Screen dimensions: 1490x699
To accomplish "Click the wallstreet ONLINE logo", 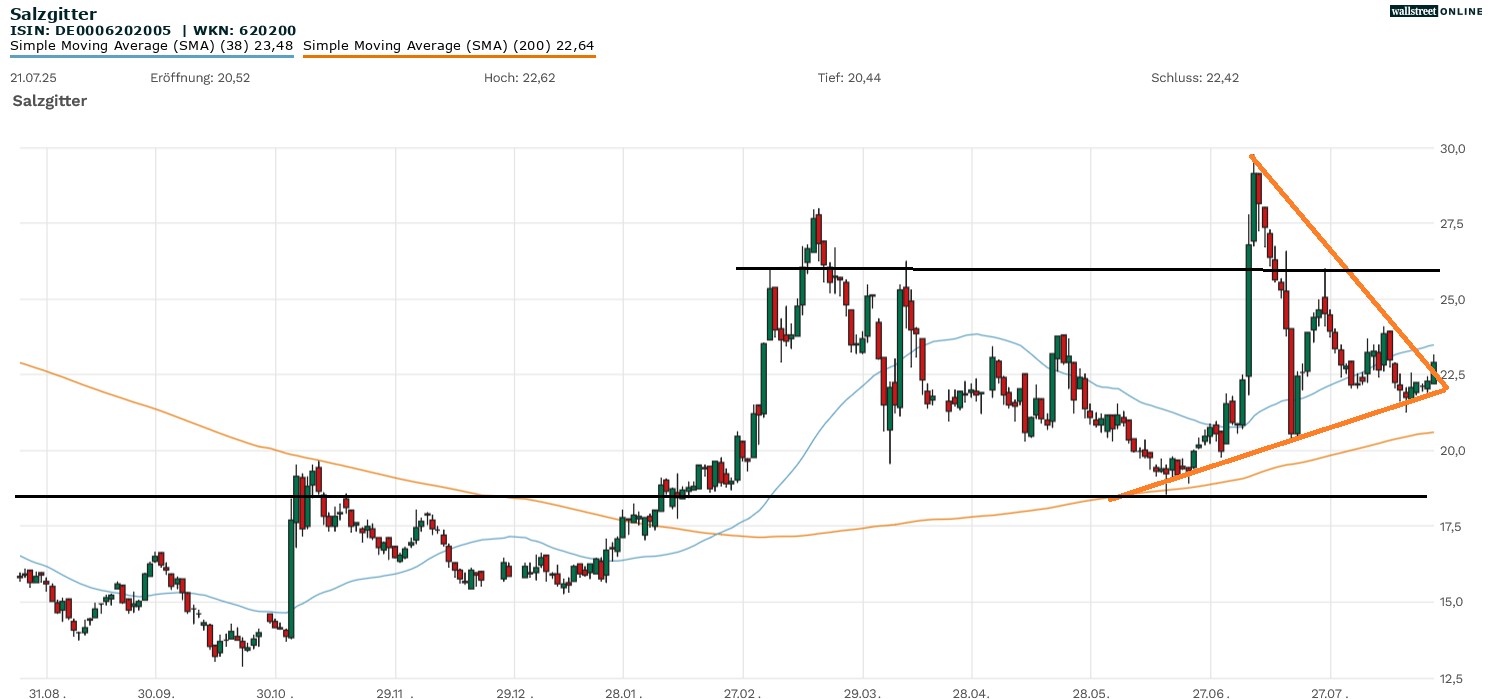I will tap(1436, 11).
